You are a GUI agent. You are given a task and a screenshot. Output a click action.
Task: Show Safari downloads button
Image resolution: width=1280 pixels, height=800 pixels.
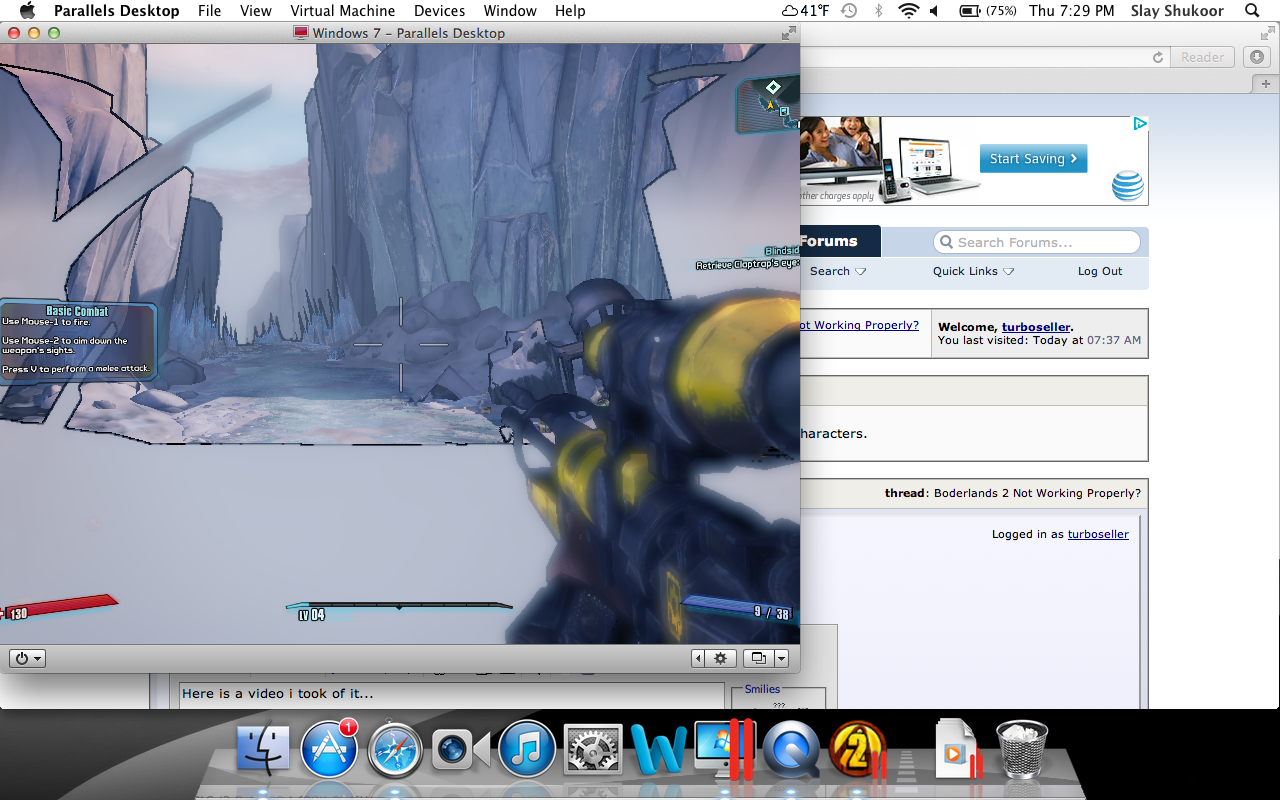[x=1257, y=57]
